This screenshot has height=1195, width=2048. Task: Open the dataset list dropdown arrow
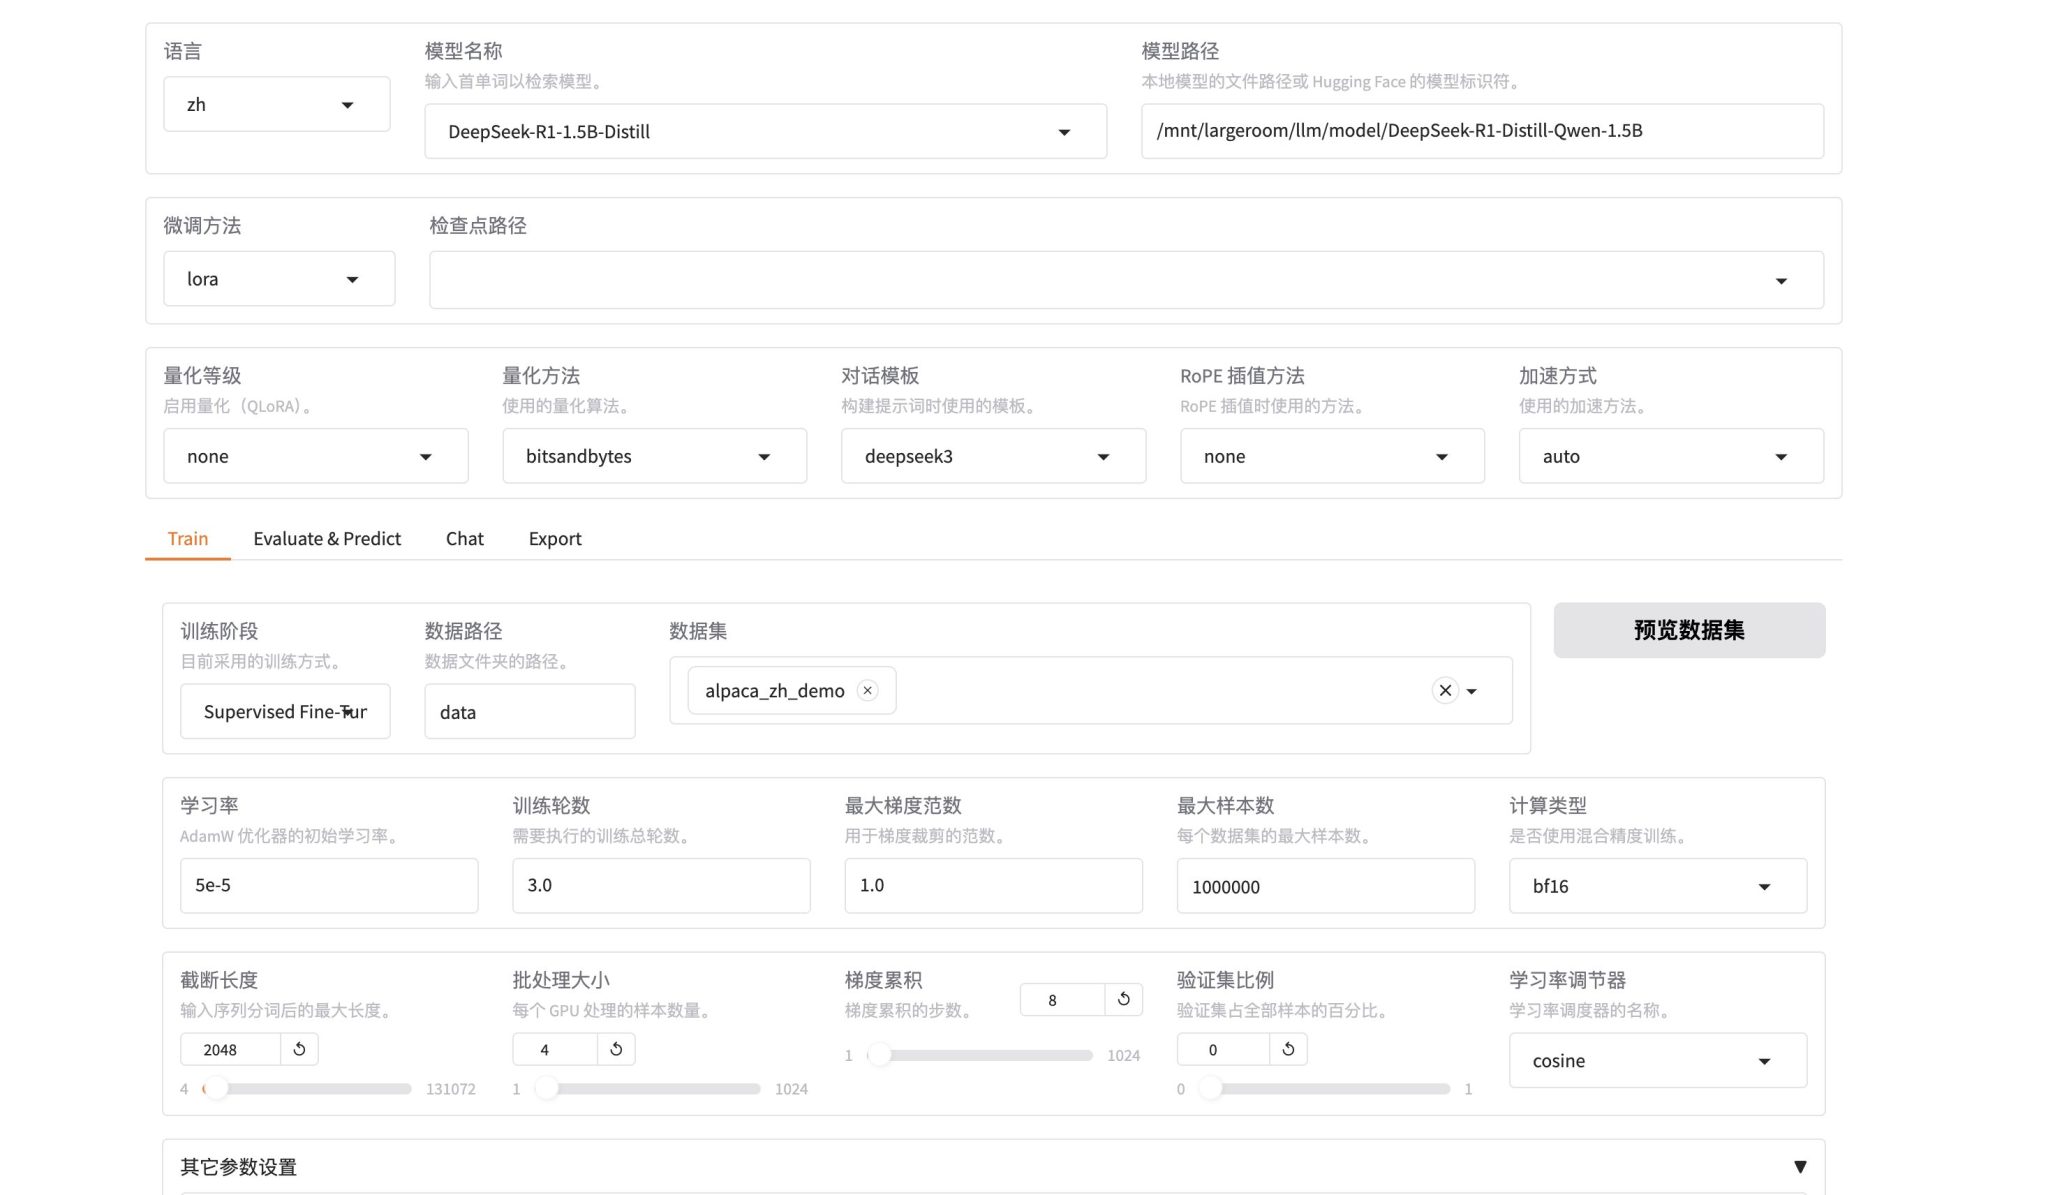coord(1472,691)
